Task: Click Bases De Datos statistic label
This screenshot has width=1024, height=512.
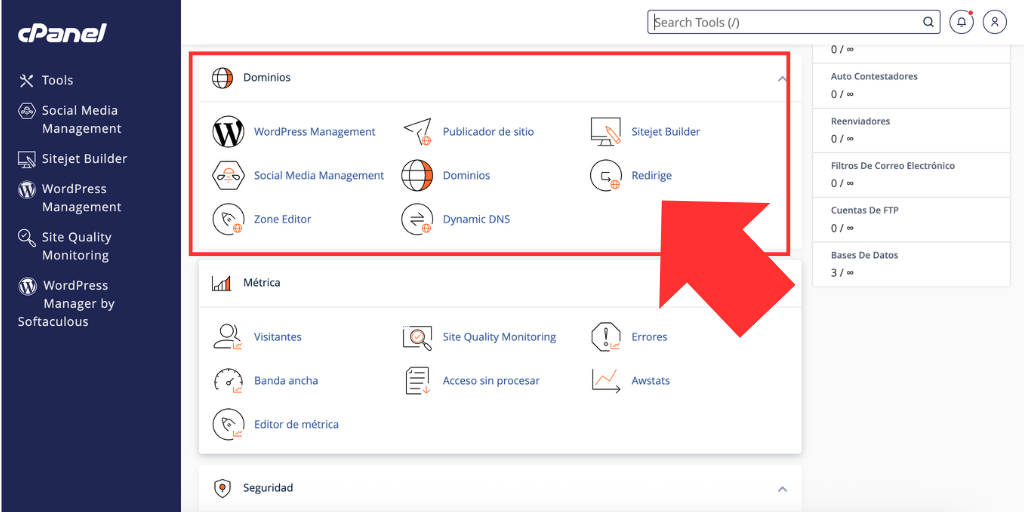Action: 864,255
